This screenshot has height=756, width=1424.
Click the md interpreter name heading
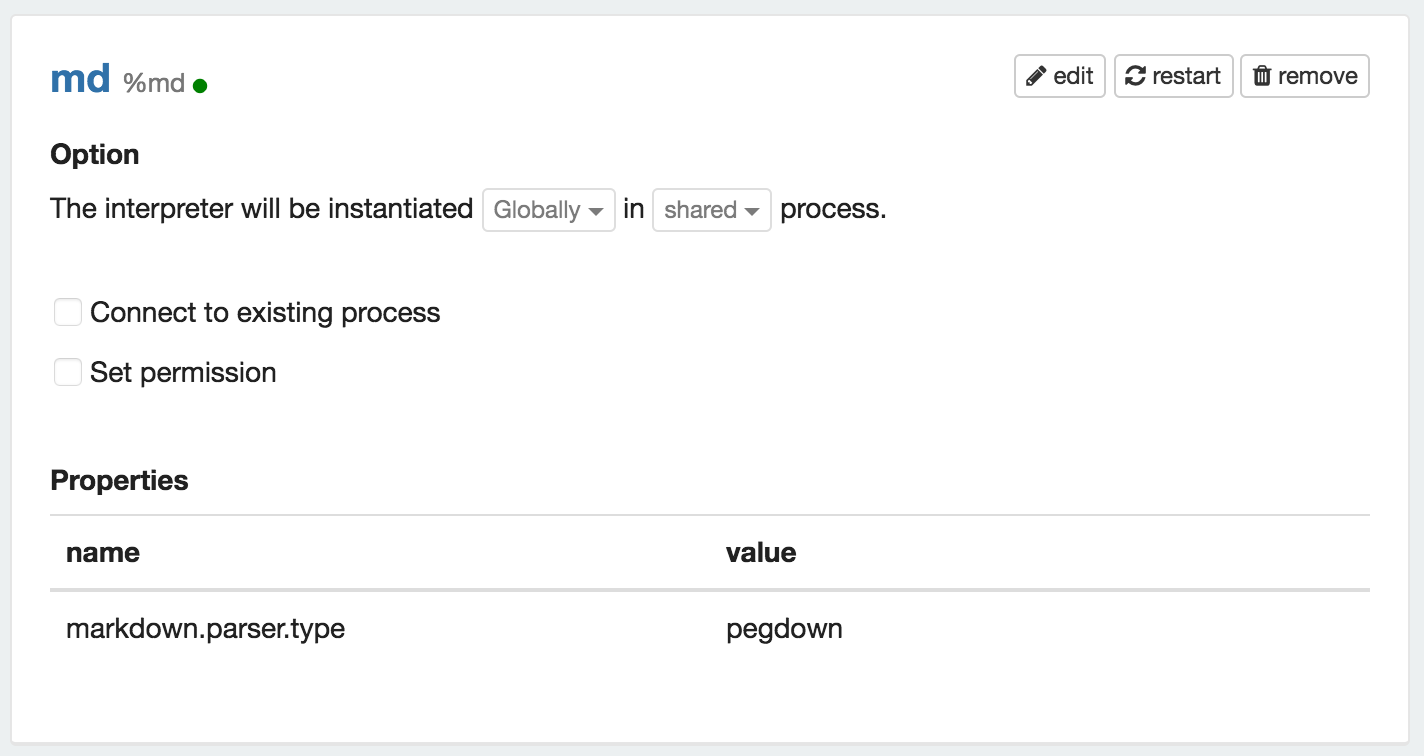pos(80,78)
